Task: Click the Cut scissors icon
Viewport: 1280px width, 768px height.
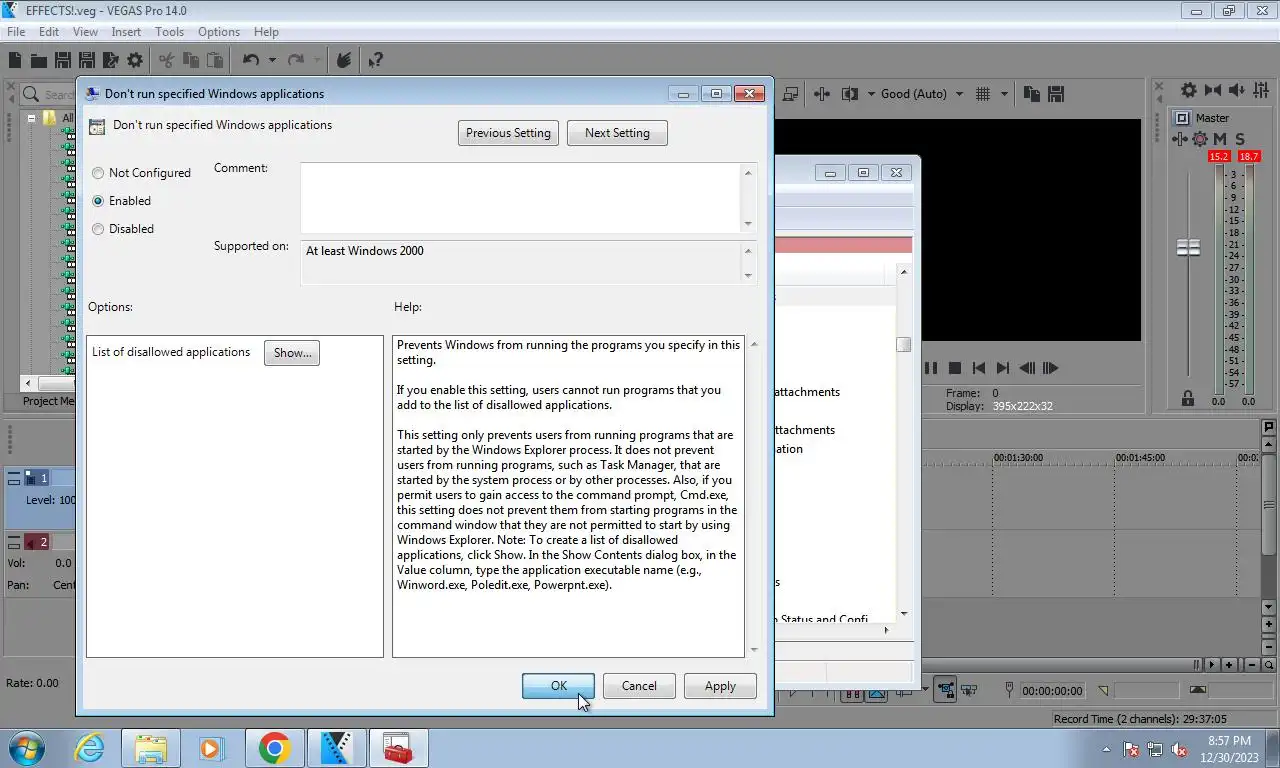Action: (166, 60)
